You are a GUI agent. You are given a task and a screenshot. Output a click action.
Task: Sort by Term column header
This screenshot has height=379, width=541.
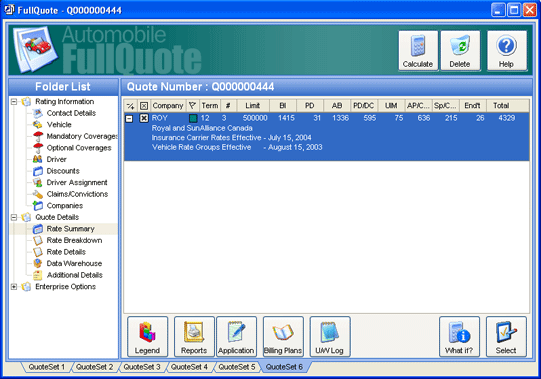coord(210,106)
